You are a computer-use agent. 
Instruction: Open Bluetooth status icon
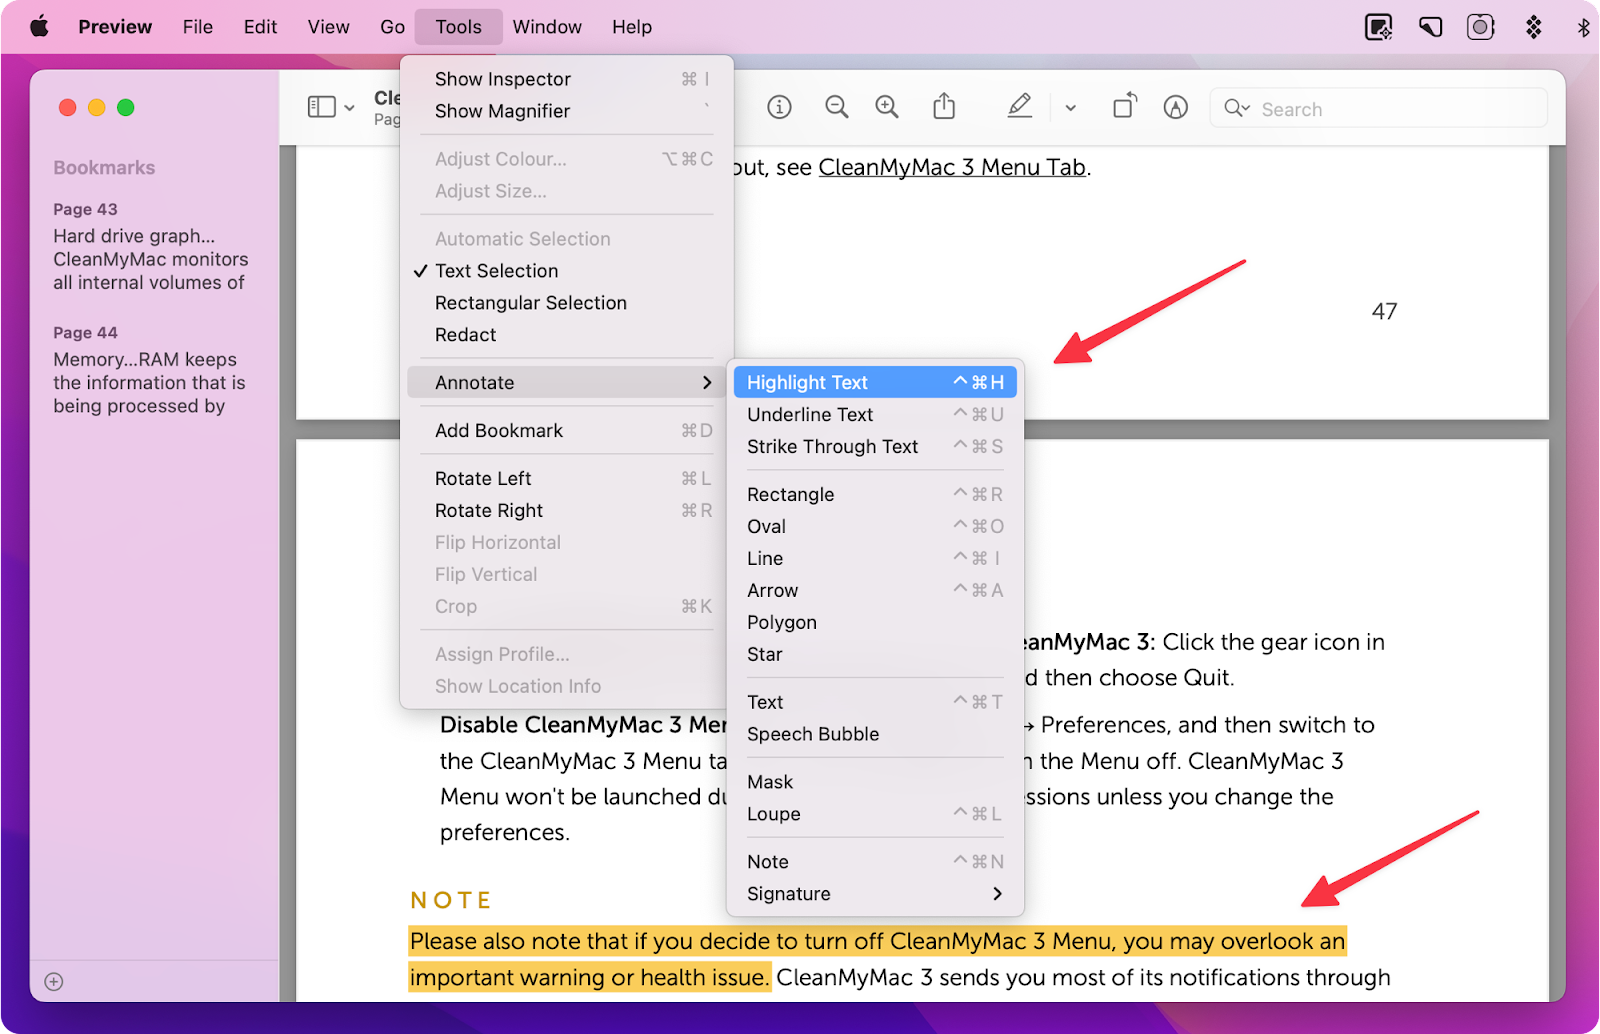point(1583,27)
